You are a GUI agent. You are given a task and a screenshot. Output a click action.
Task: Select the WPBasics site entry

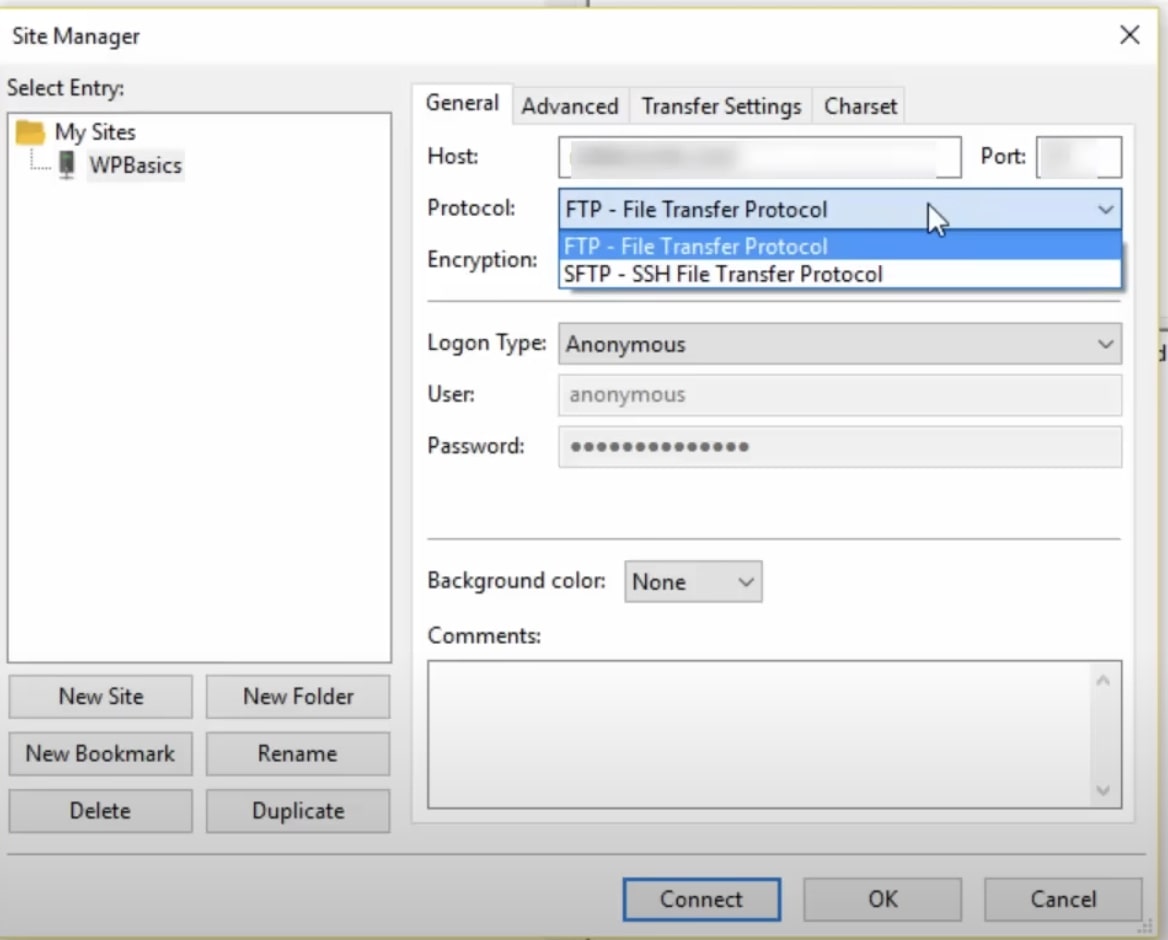pyautogui.click(x=135, y=165)
